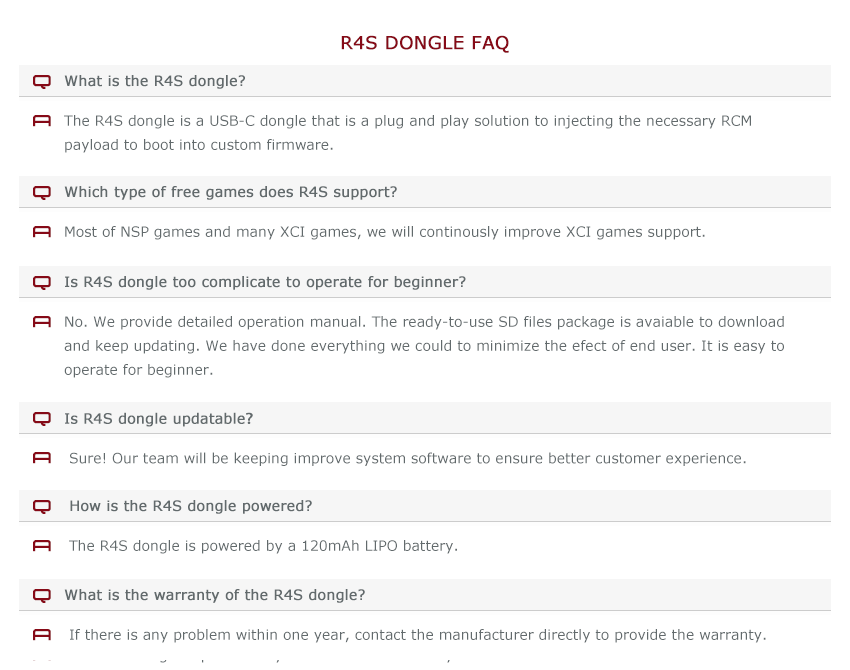Click the A icon next to the USB-C dongle answer
Screen dimensions: 850x670
pyautogui.click(x=42, y=120)
